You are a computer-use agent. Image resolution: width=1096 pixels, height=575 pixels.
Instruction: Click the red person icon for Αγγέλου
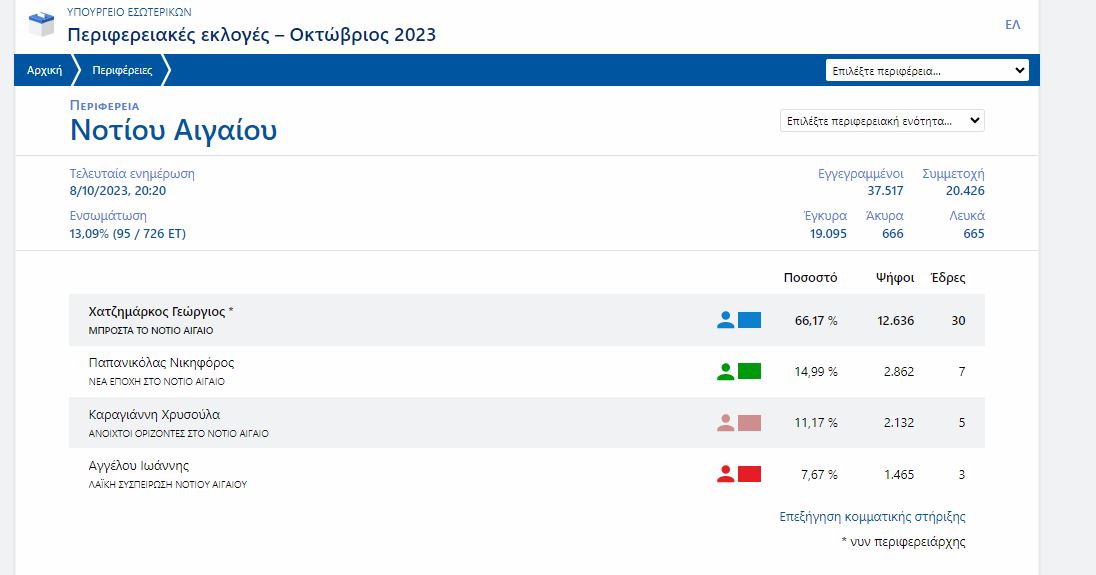(x=726, y=474)
